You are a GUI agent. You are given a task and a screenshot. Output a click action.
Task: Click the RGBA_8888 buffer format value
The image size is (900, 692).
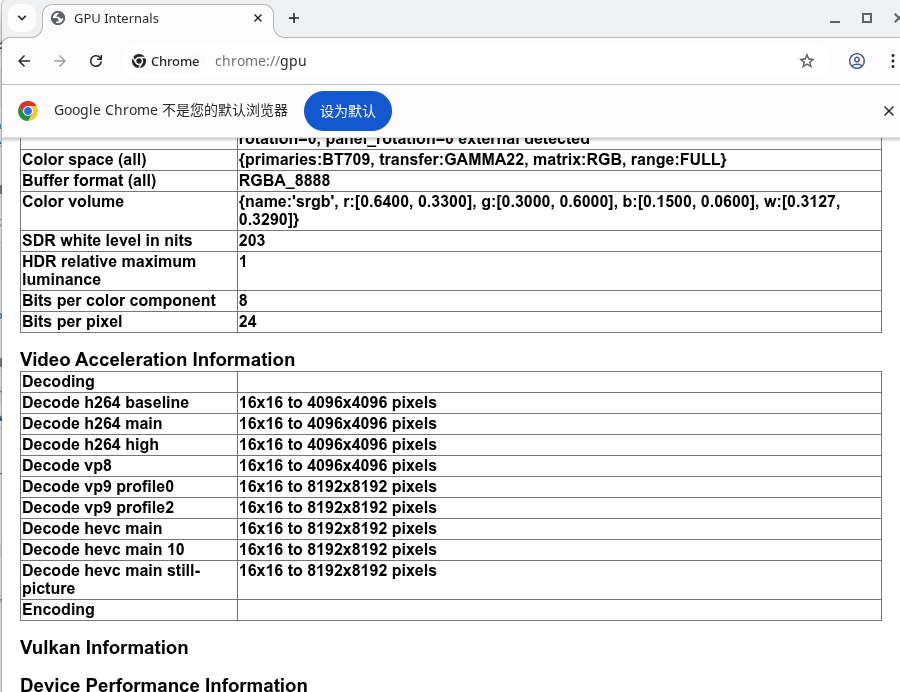coord(284,181)
